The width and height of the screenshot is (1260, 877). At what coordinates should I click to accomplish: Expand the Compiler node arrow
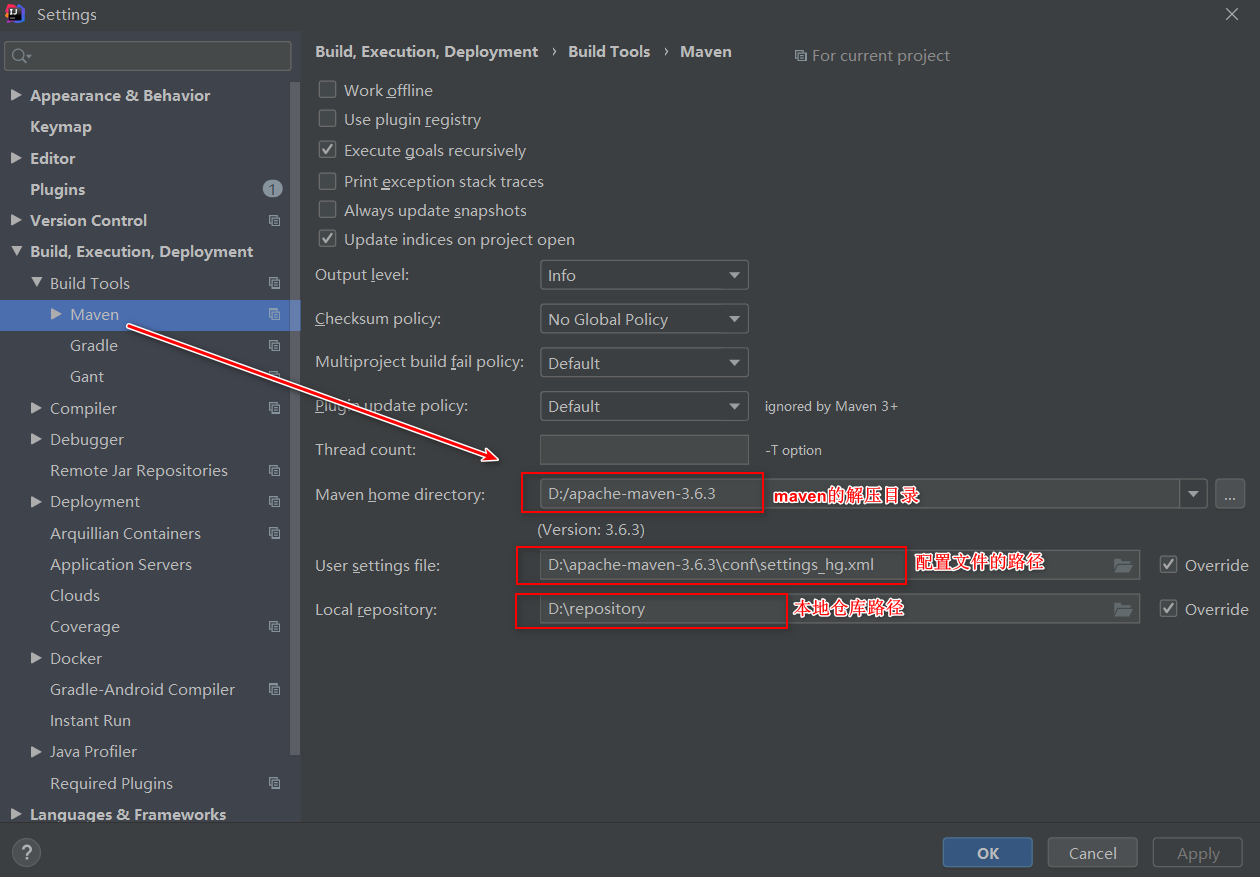[x=36, y=408]
